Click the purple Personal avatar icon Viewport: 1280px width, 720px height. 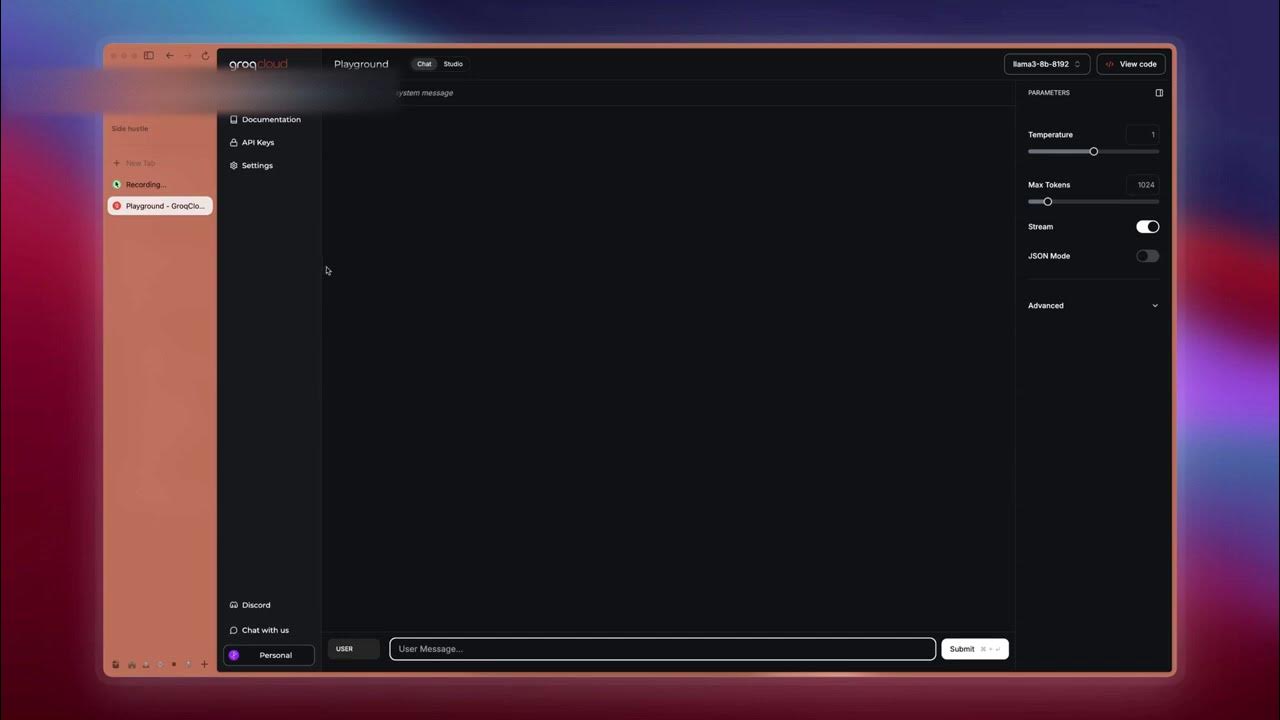pyautogui.click(x=234, y=655)
